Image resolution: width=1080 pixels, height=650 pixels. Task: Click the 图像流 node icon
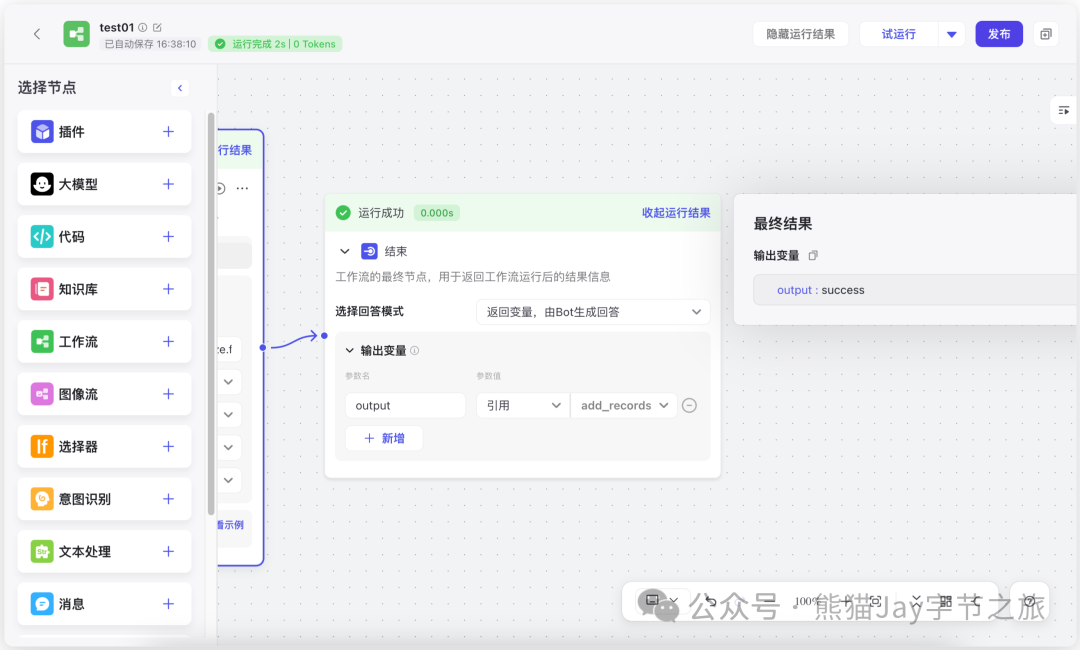42,394
